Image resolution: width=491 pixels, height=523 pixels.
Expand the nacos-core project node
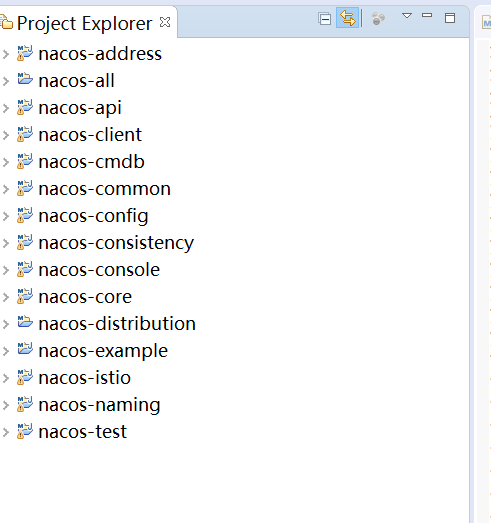6,297
